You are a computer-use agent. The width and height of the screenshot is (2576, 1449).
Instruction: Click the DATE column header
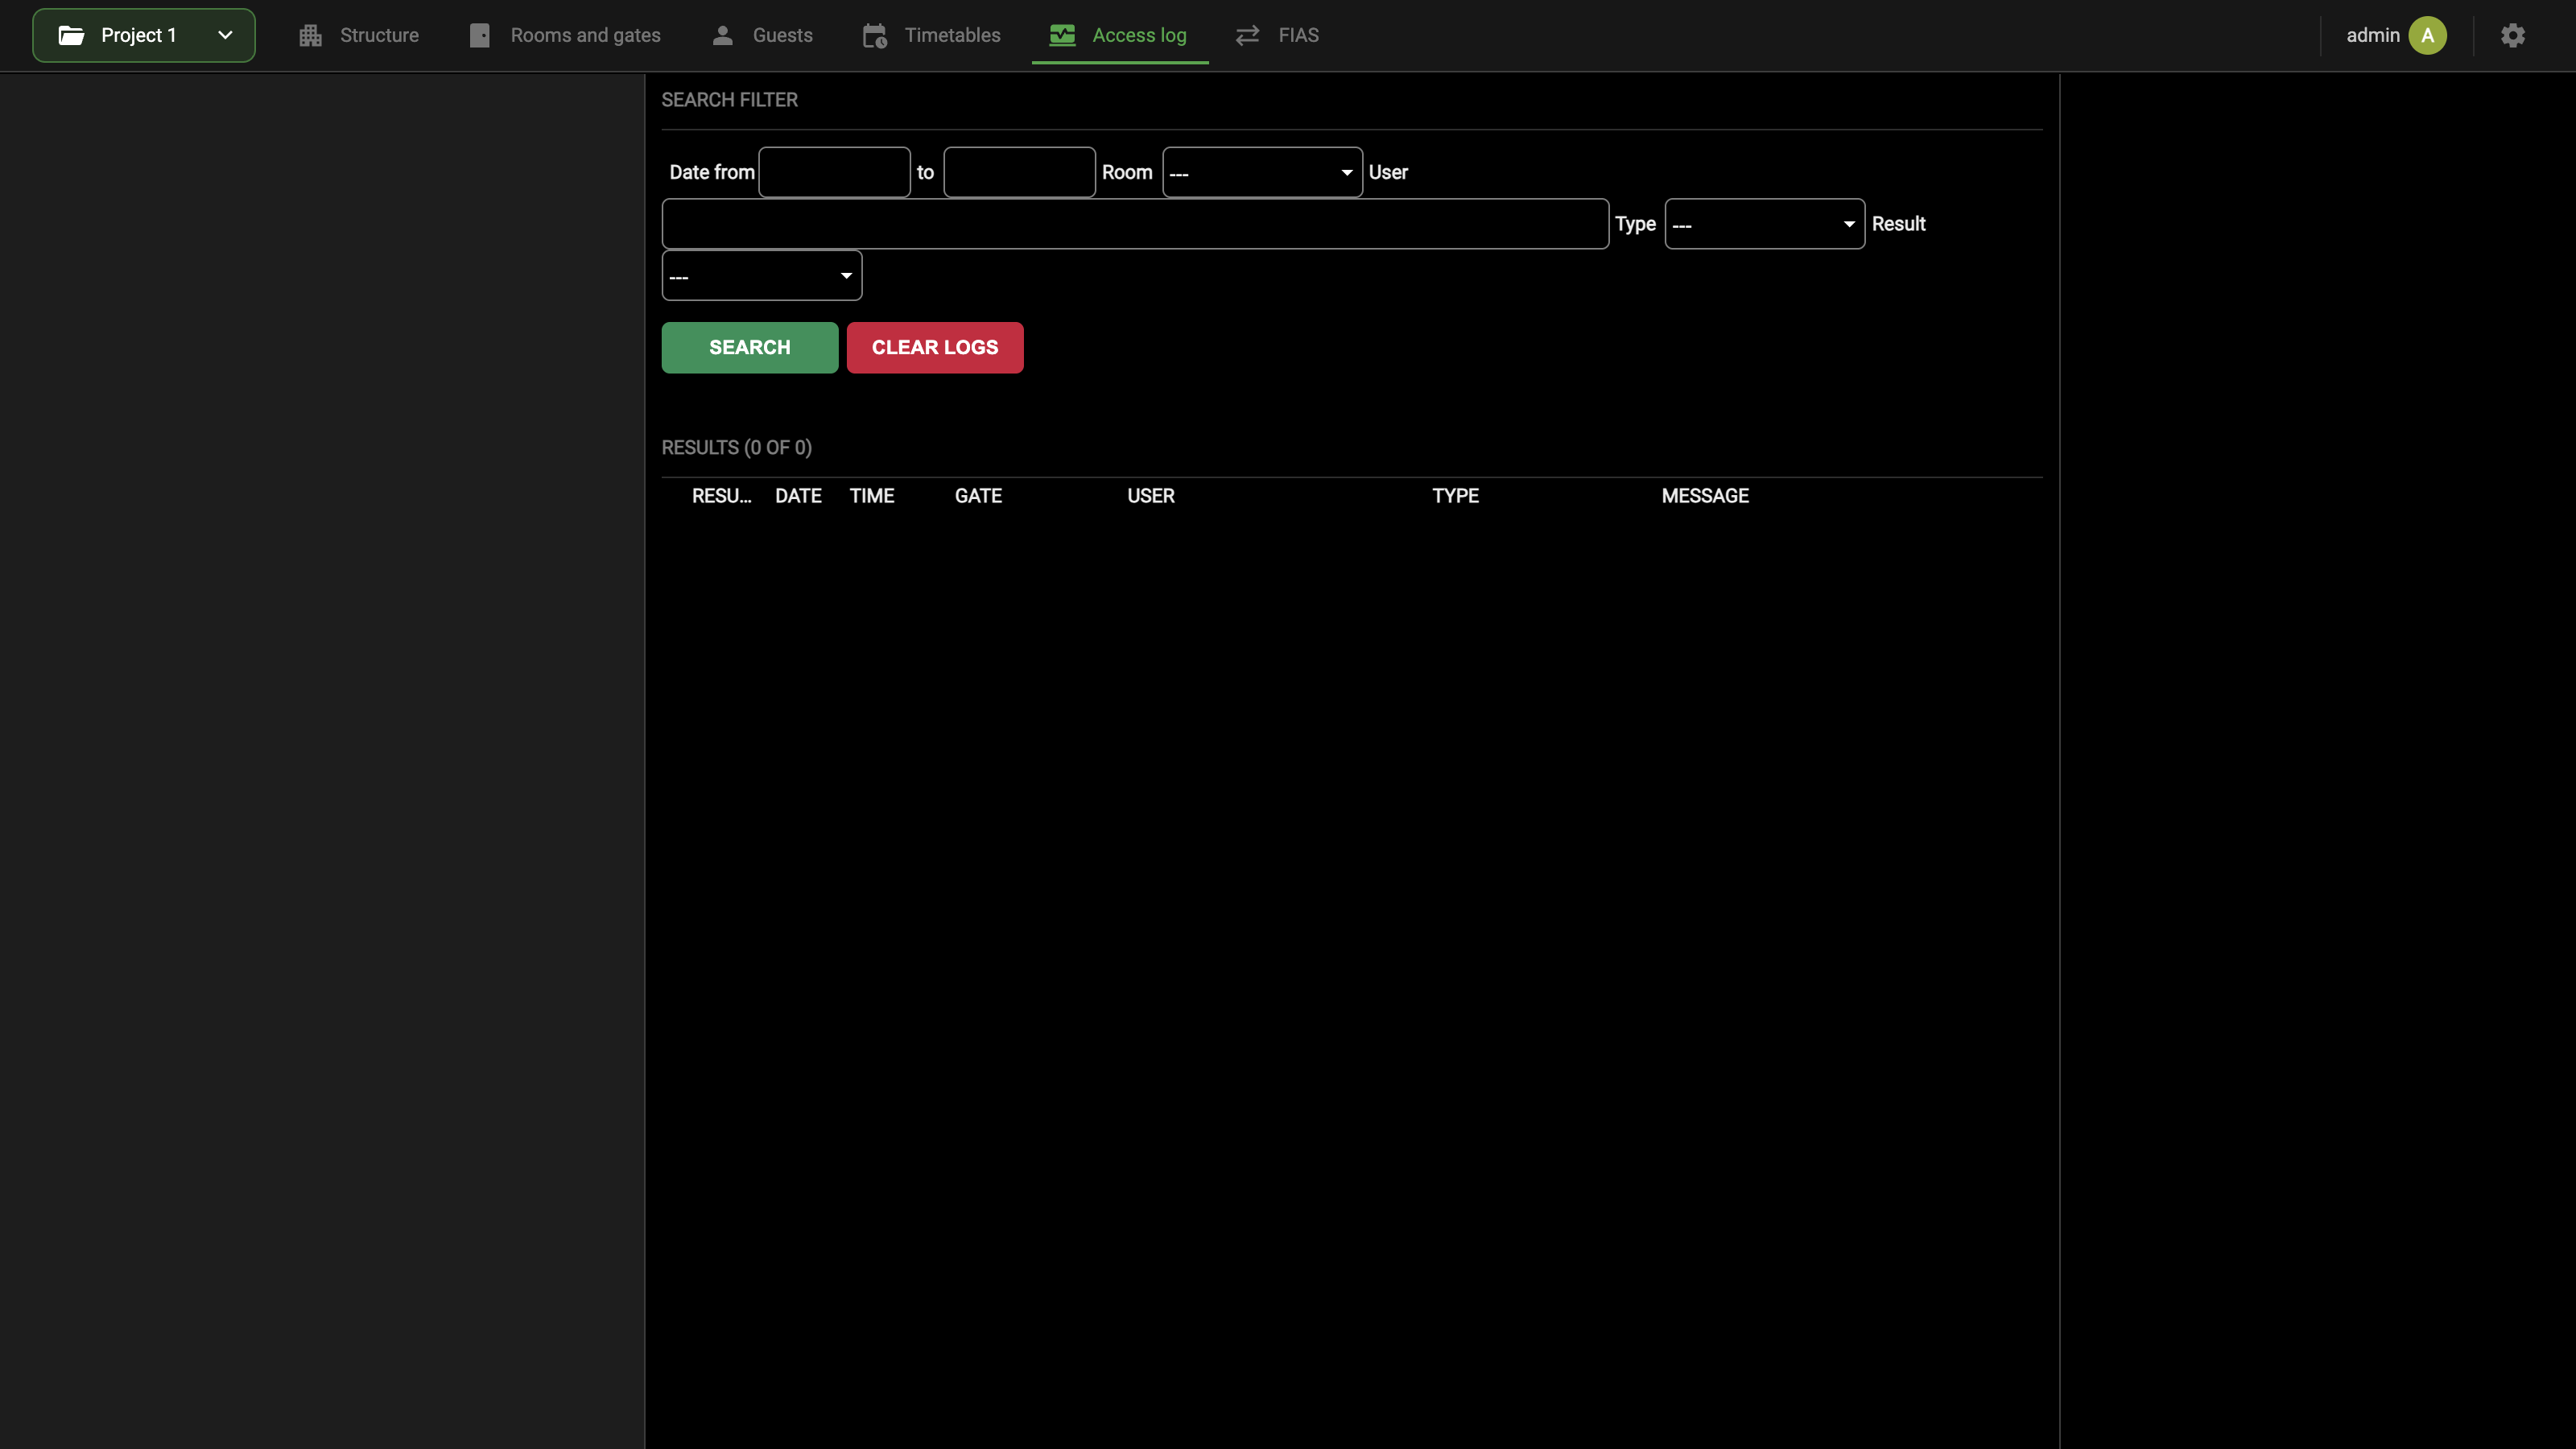coord(798,496)
